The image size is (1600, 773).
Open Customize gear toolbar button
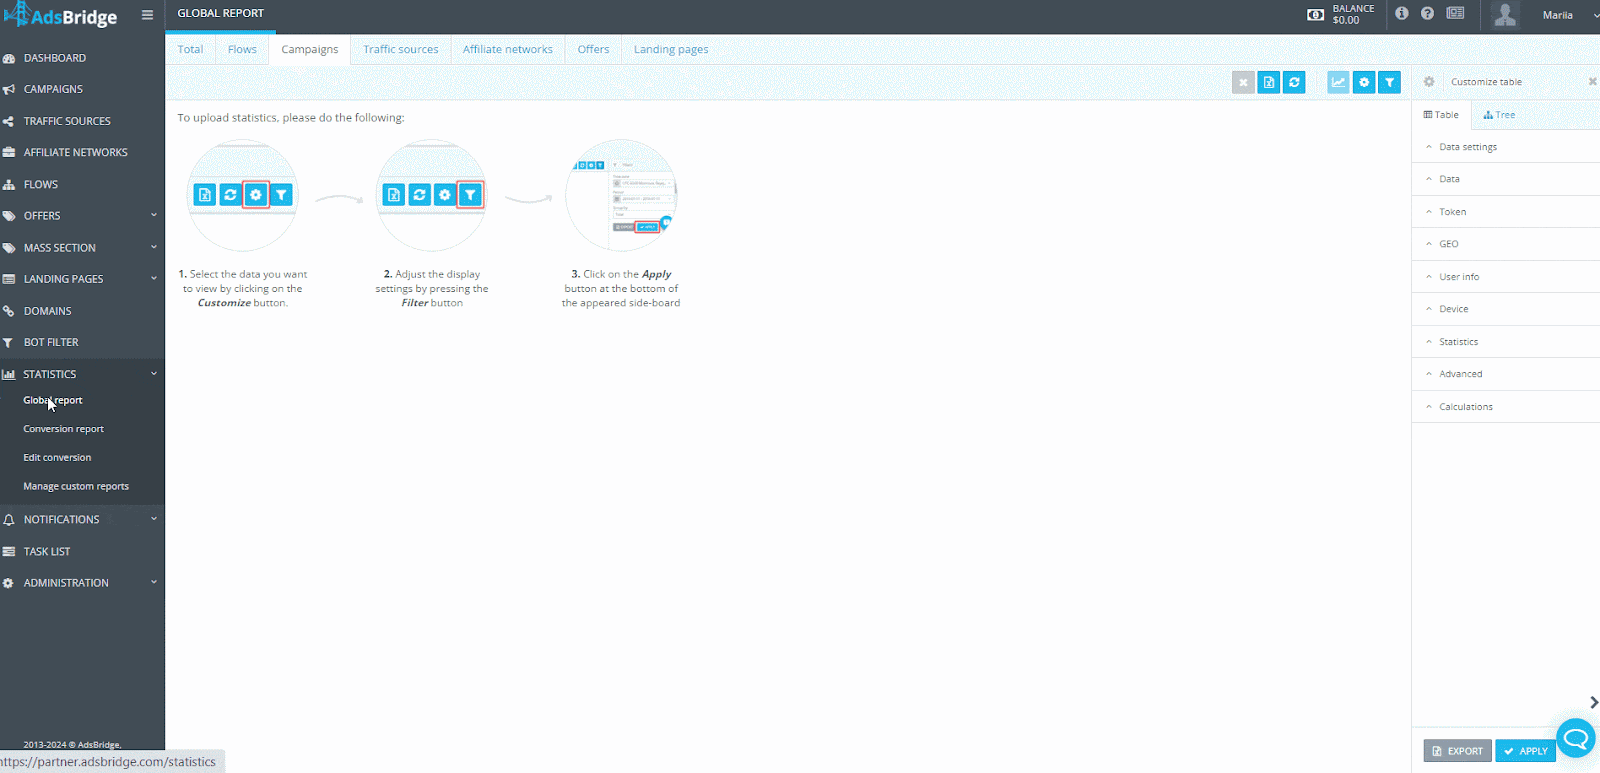[1364, 82]
